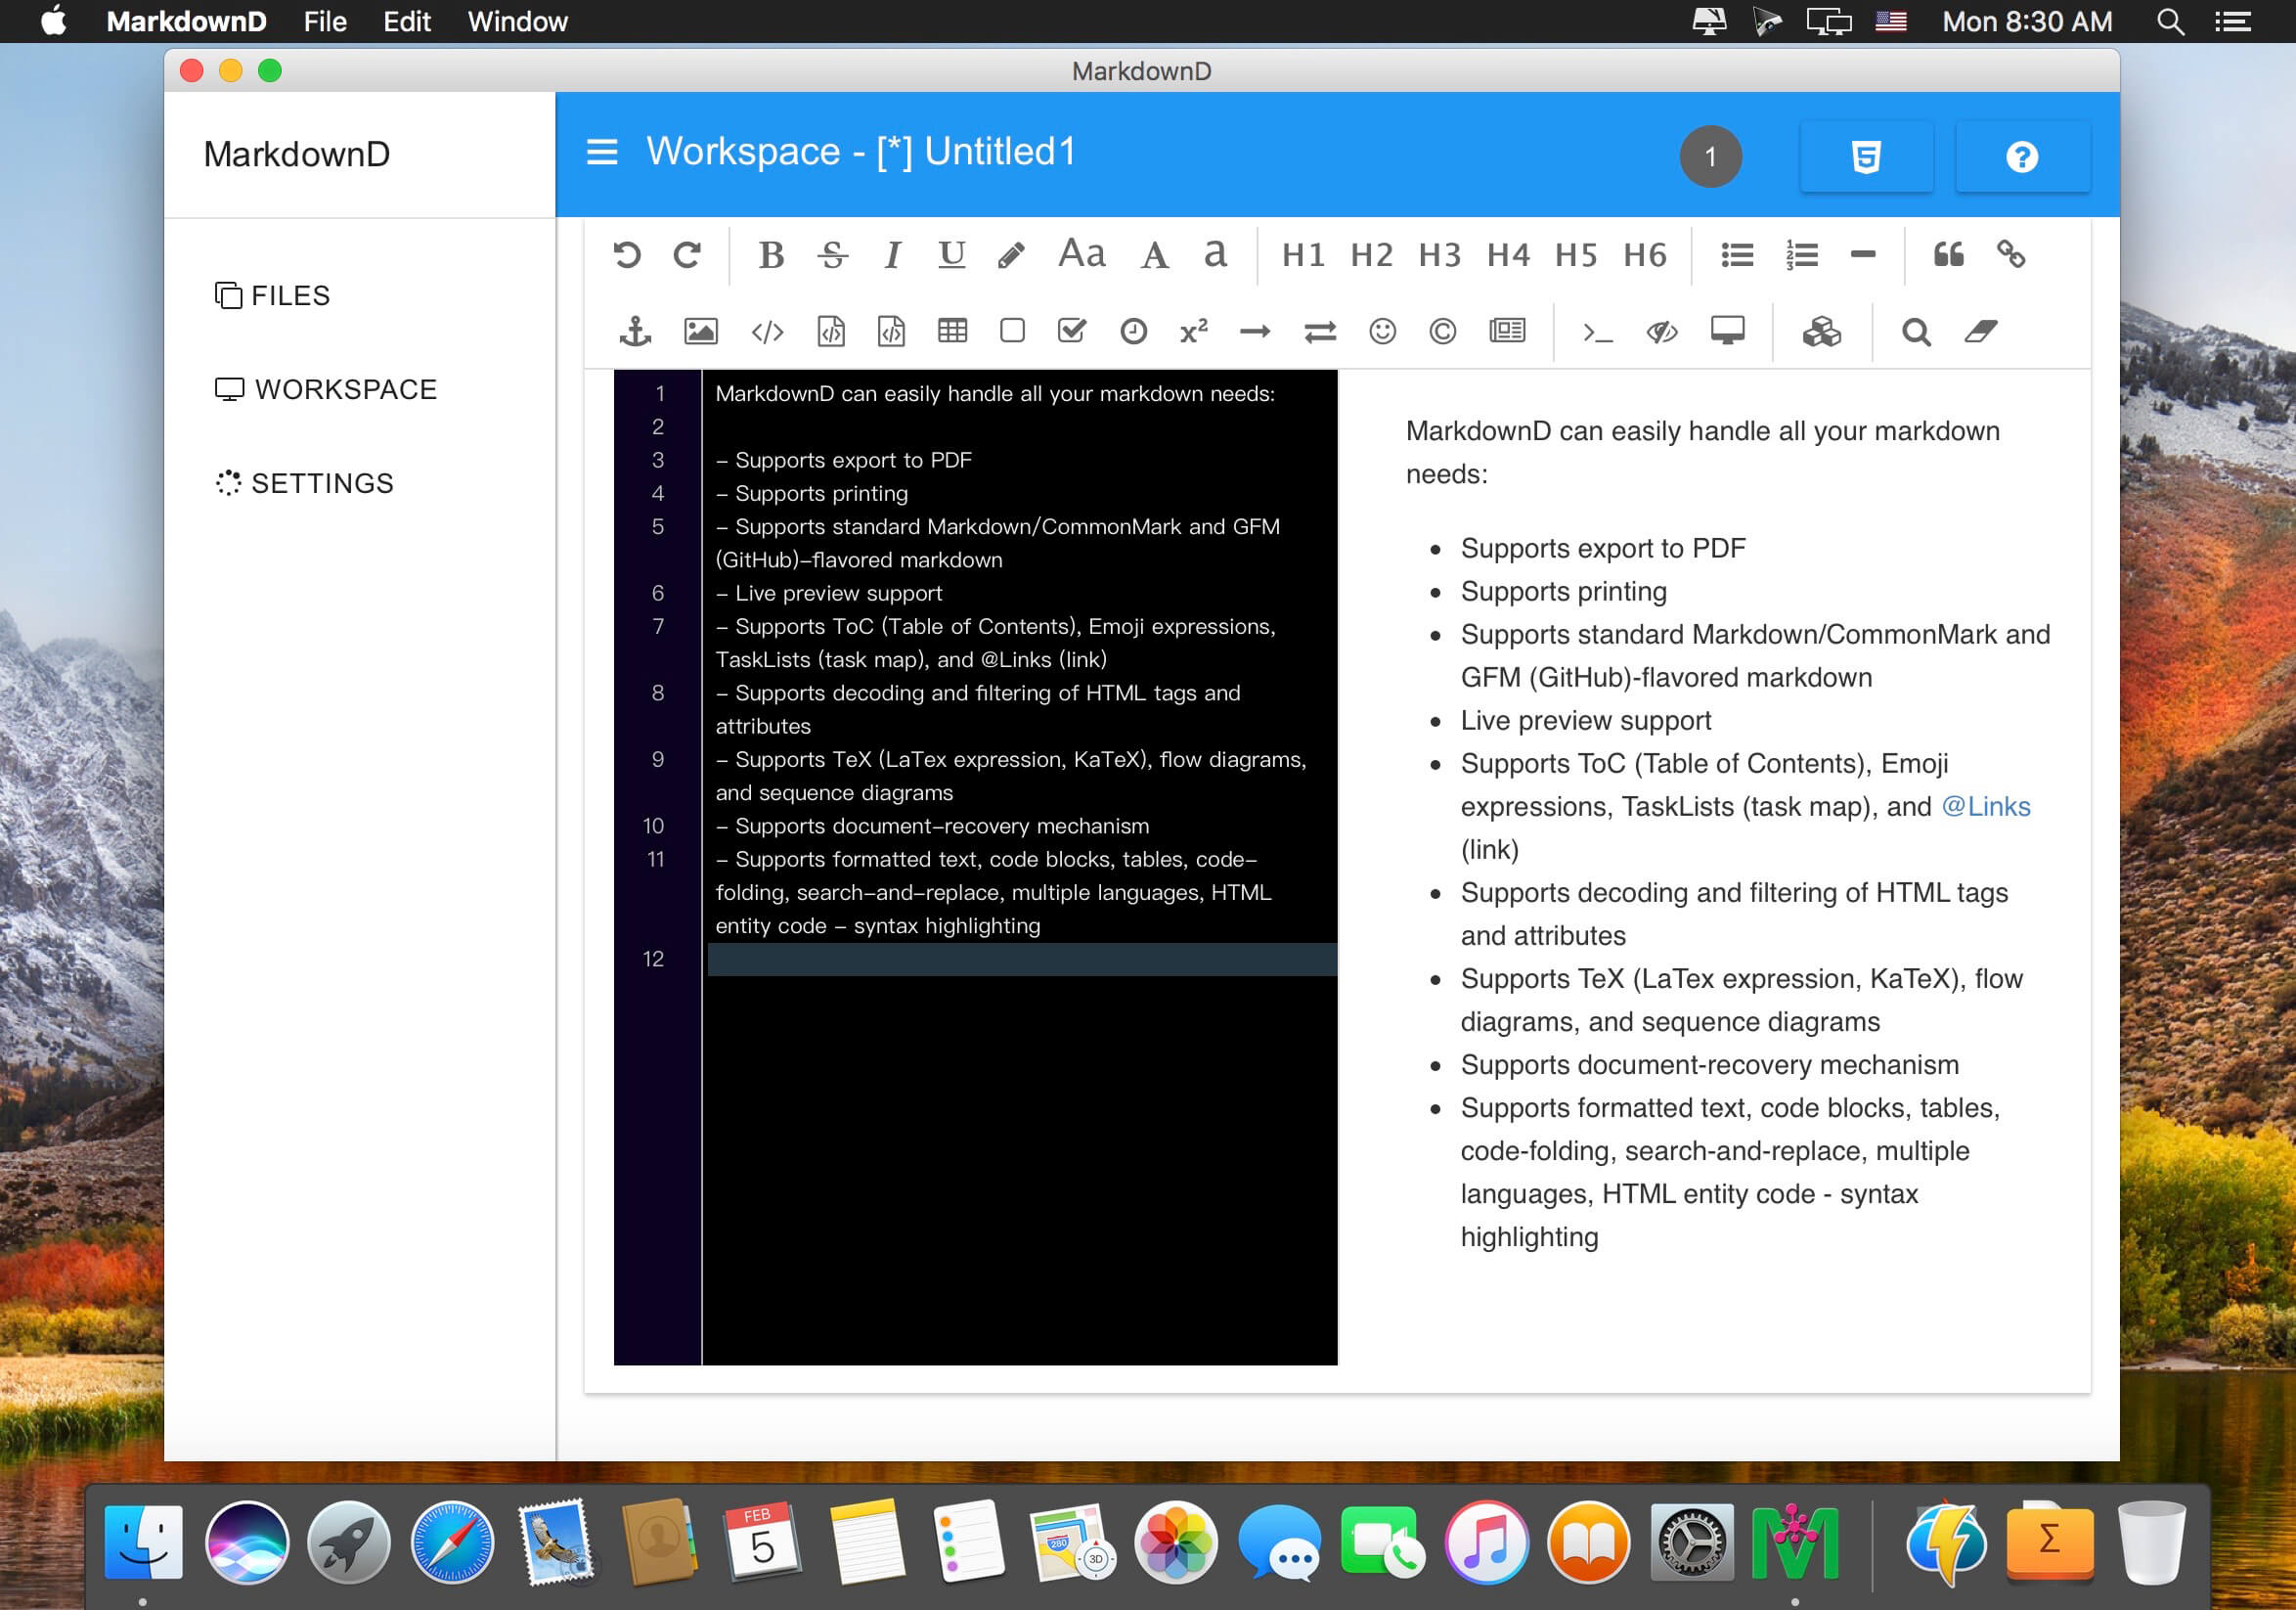Click the number 1 badge

pyautogui.click(x=1710, y=156)
